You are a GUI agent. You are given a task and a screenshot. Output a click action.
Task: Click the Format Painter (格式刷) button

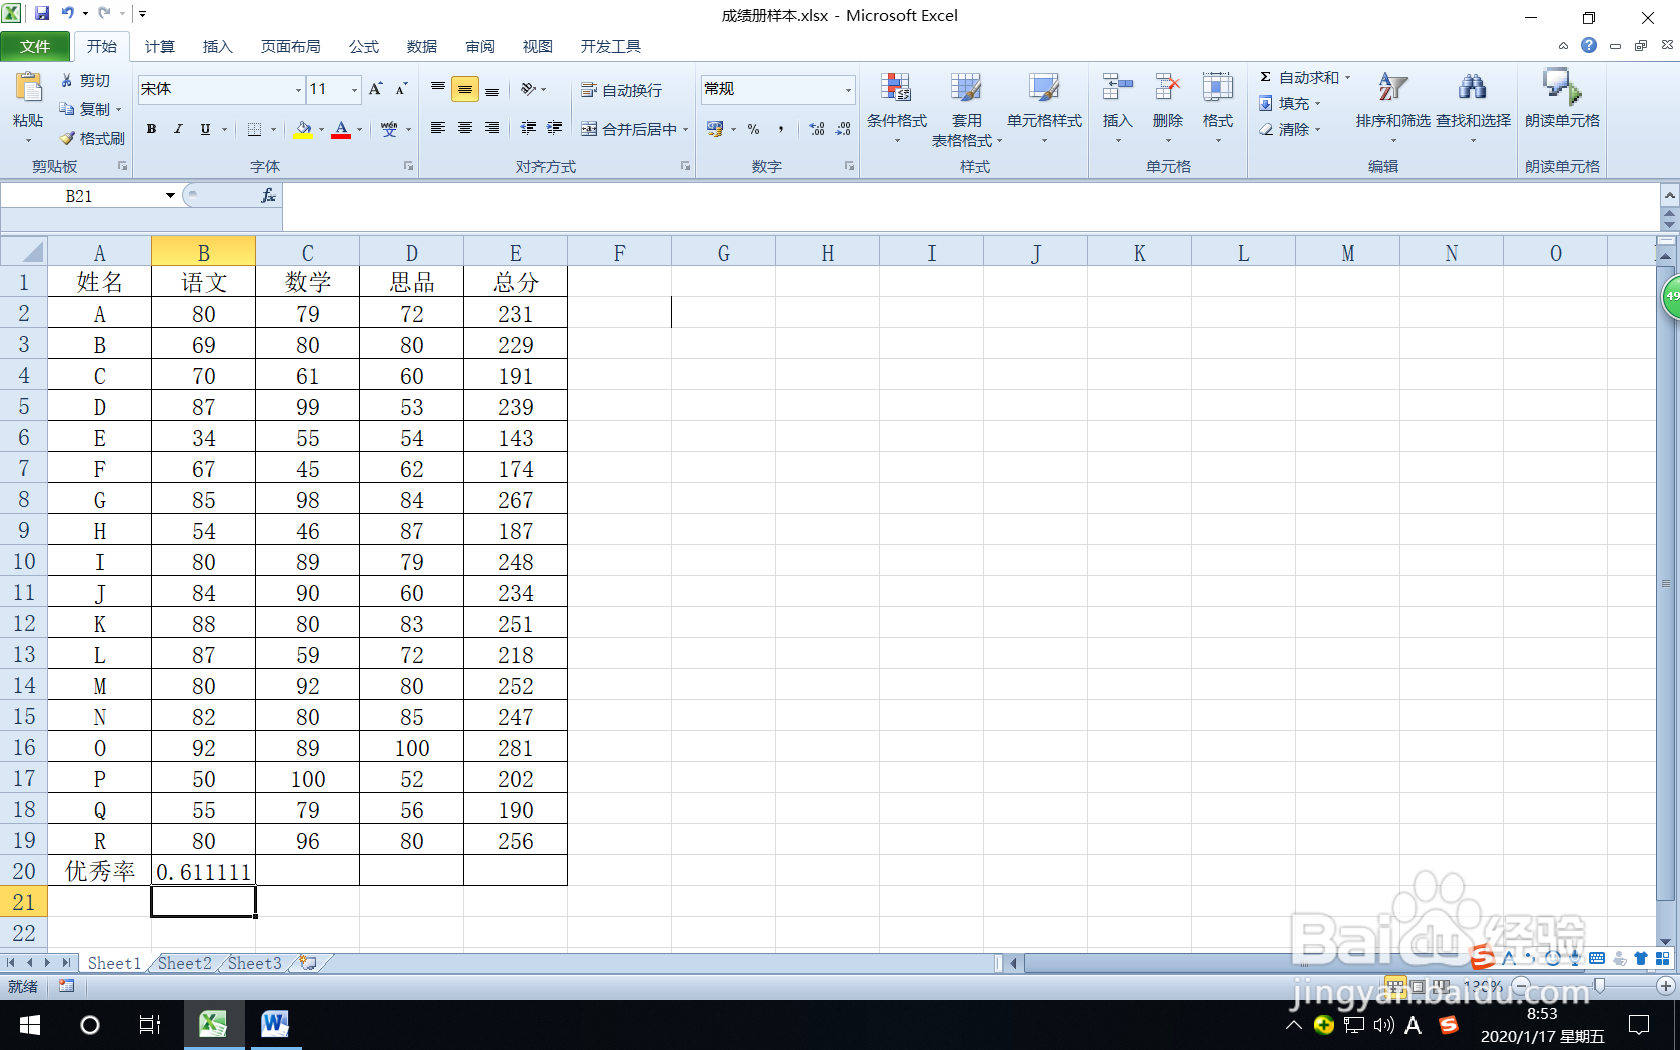coord(92,138)
